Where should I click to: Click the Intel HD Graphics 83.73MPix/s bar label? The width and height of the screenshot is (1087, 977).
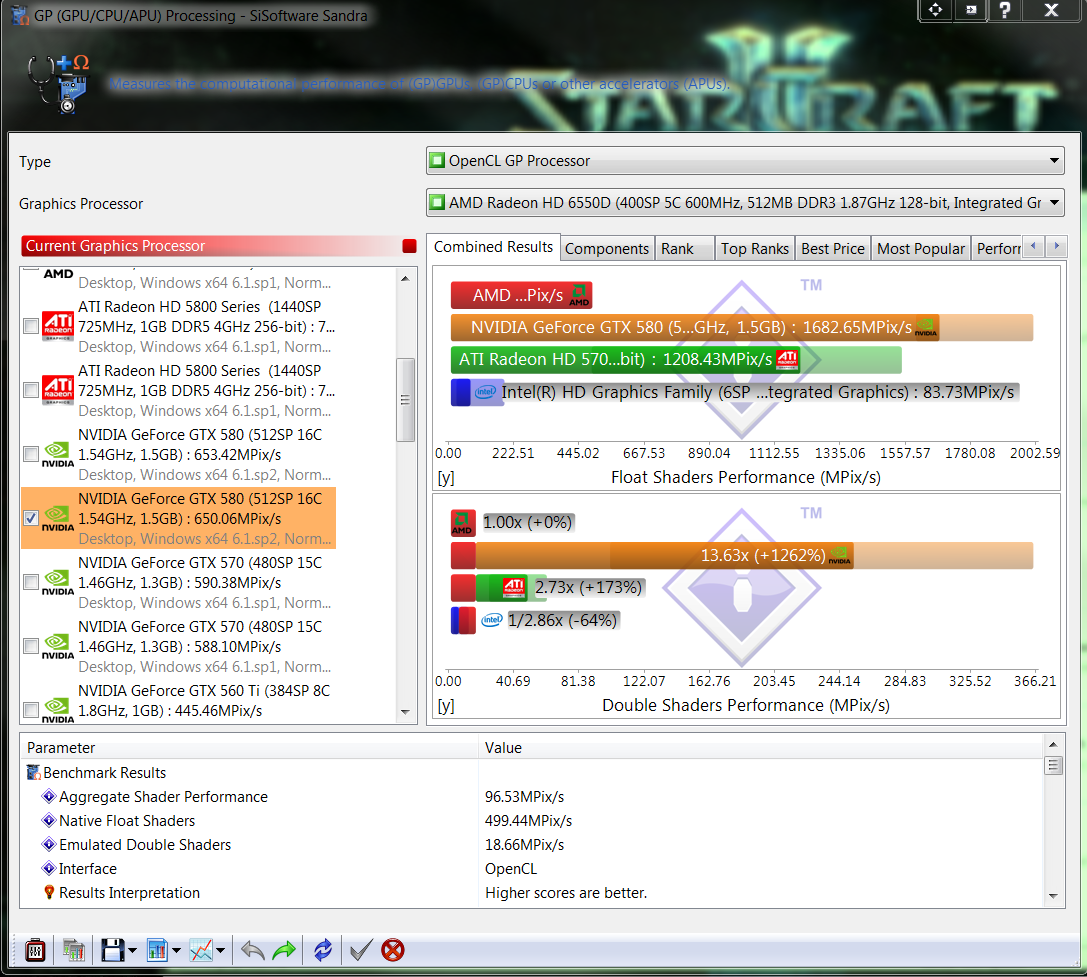point(758,392)
